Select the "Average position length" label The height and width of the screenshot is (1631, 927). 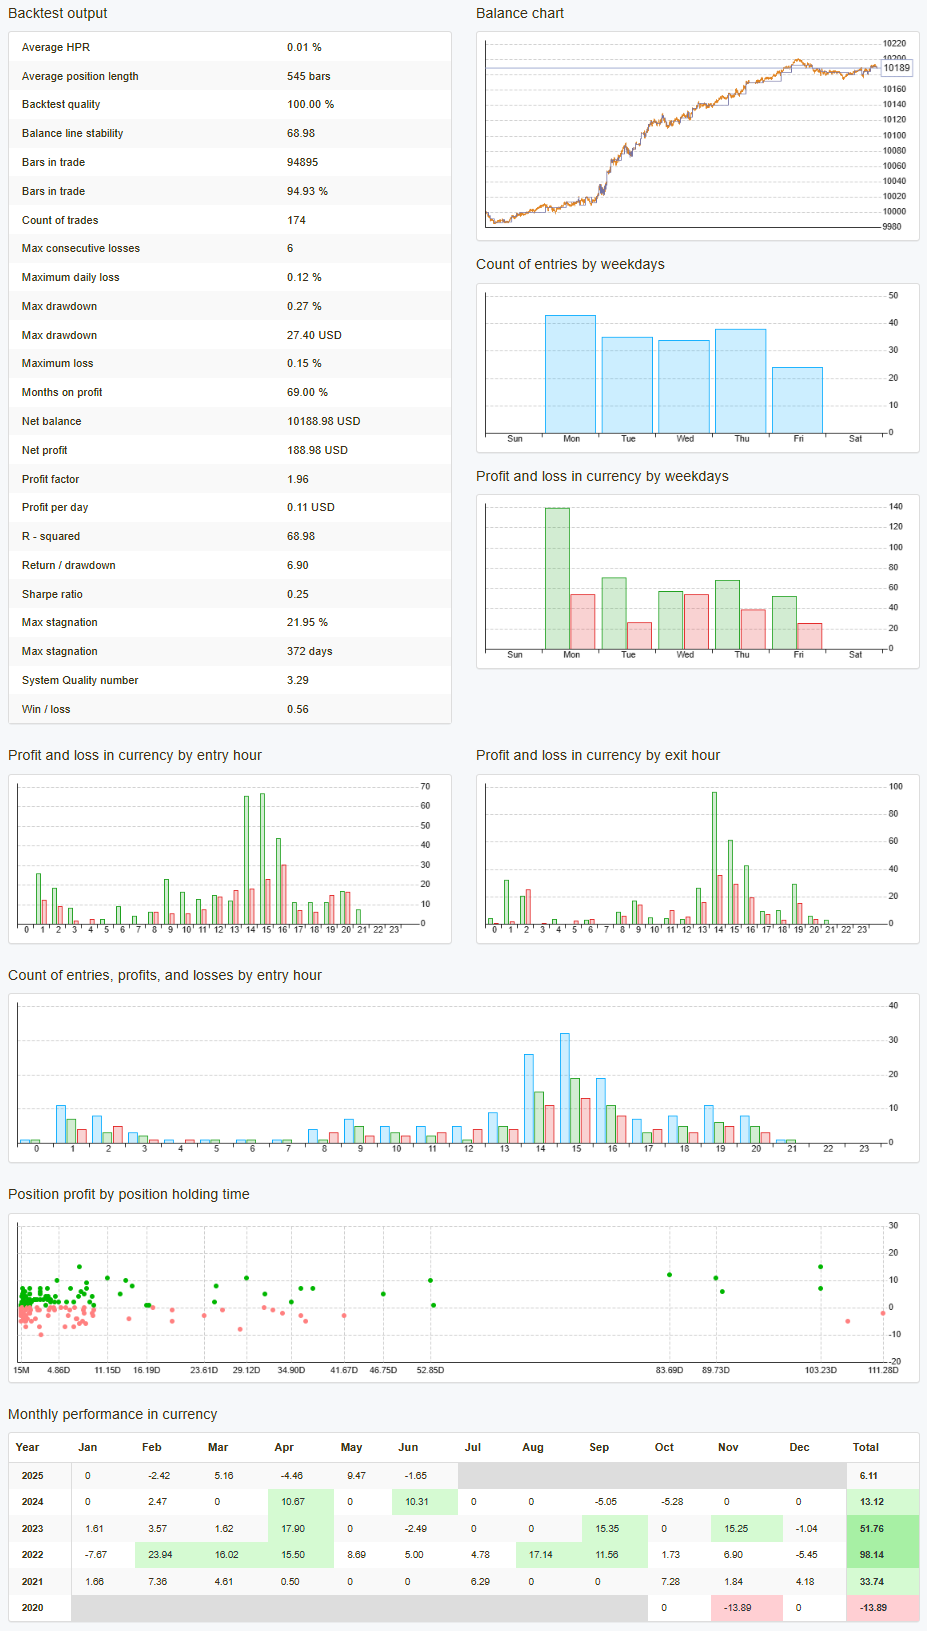tap(80, 76)
